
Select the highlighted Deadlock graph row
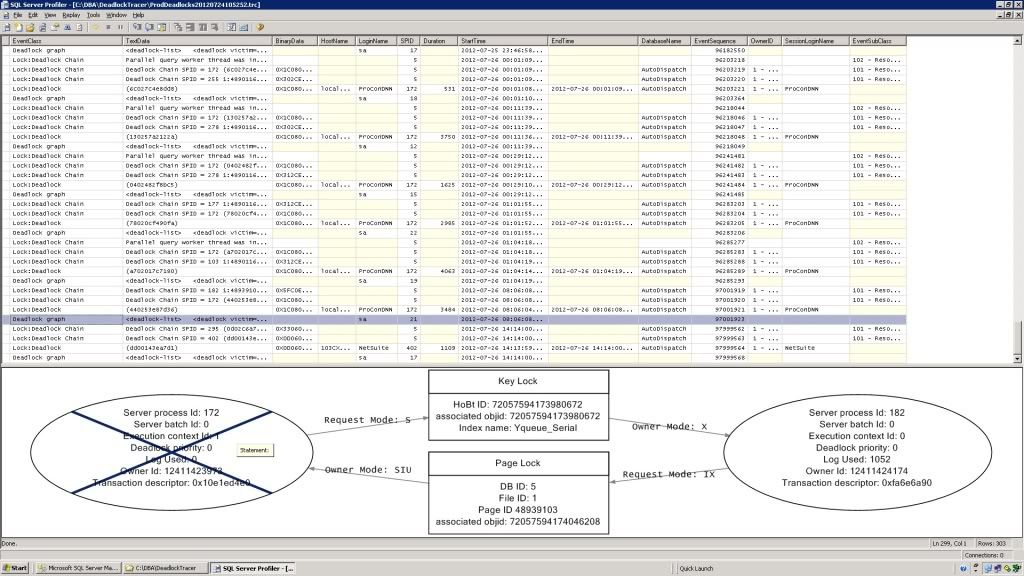pyautogui.click(x=453, y=319)
